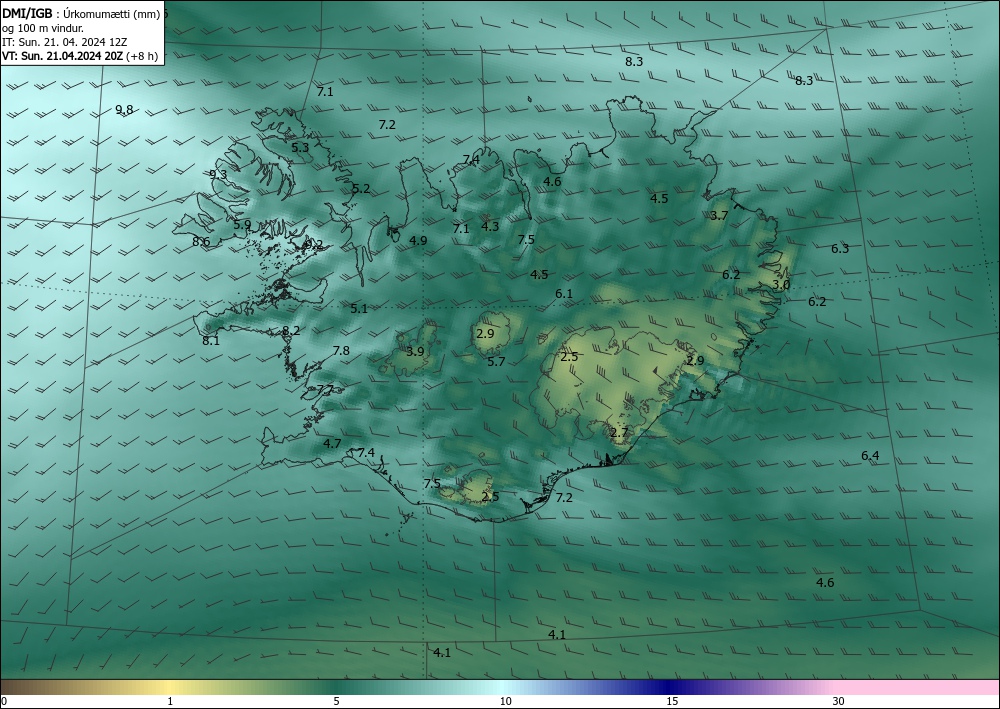Click the 3.7 value label
Viewport: 1000px width, 709px height.
(x=719, y=216)
